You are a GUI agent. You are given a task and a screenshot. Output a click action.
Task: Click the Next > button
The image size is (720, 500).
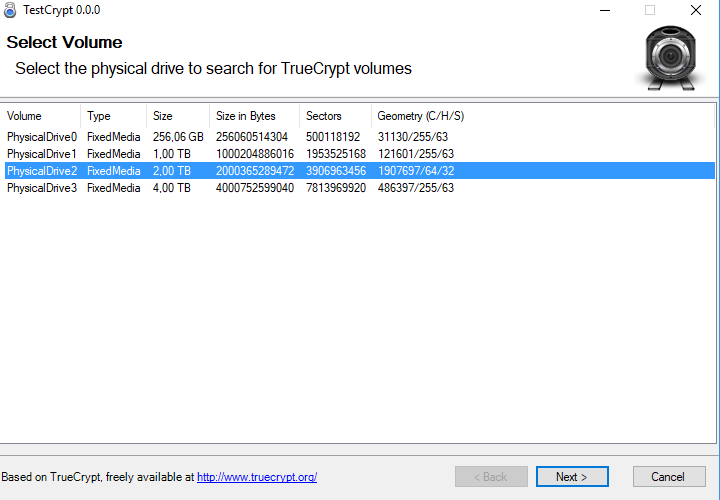(572, 477)
